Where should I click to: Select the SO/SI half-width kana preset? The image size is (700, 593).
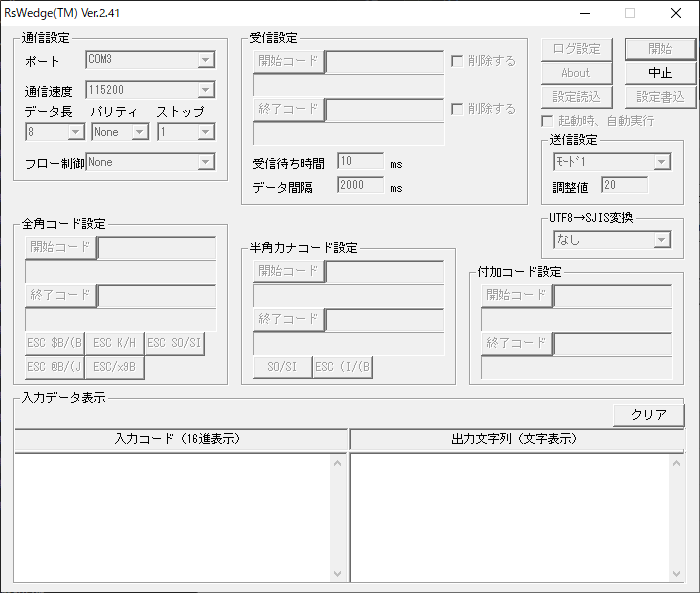click(283, 367)
